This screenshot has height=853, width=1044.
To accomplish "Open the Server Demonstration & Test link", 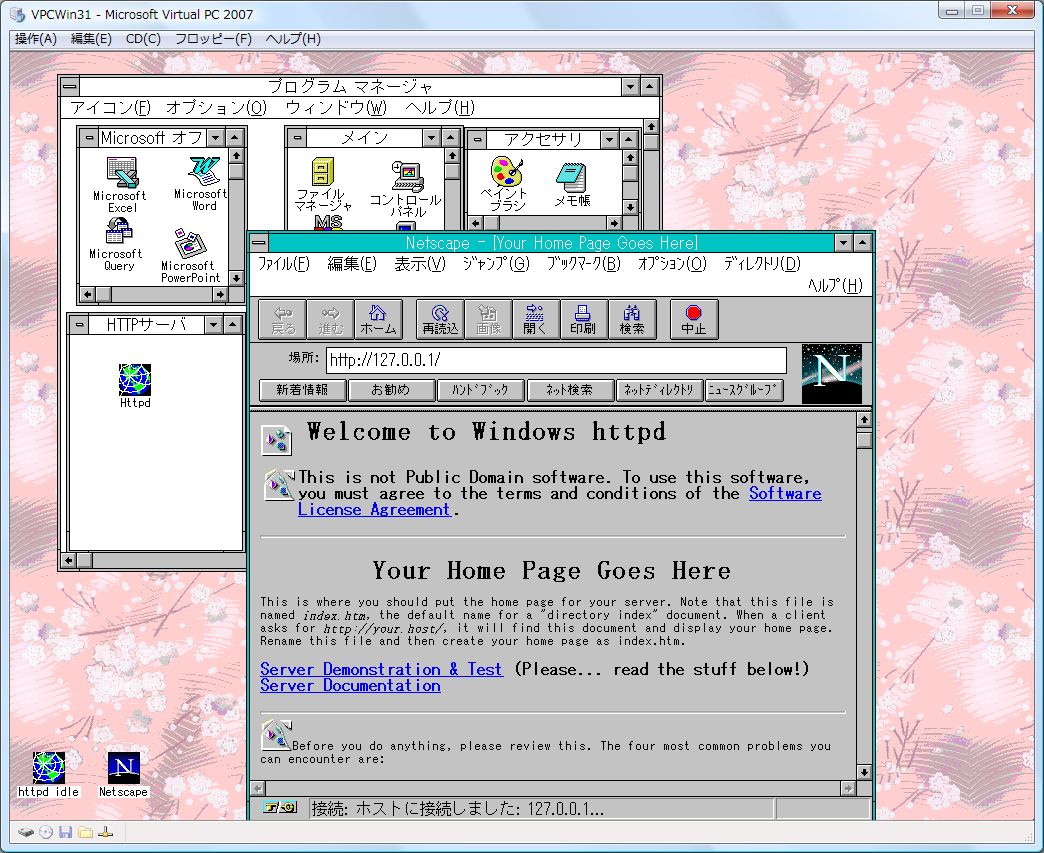I will click(382, 669).
